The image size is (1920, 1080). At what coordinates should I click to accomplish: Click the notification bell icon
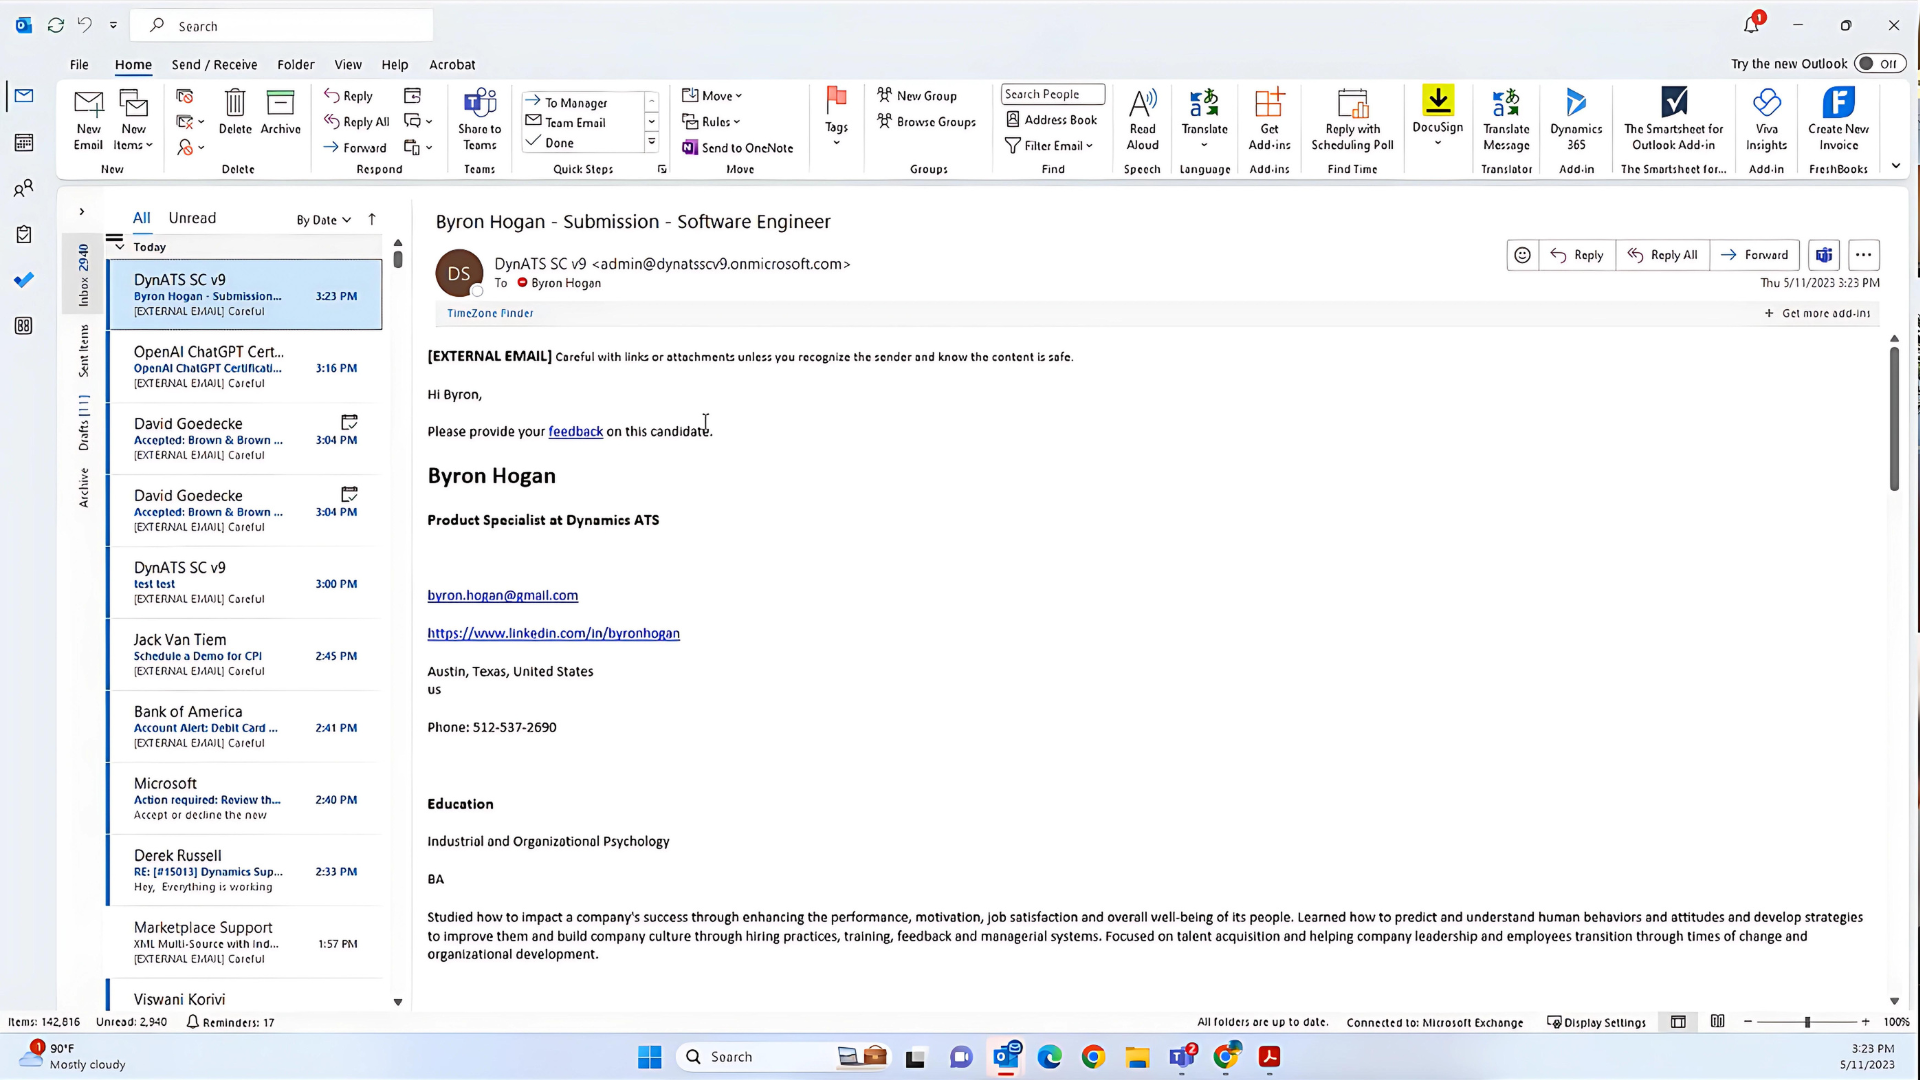coord(1751,25)
